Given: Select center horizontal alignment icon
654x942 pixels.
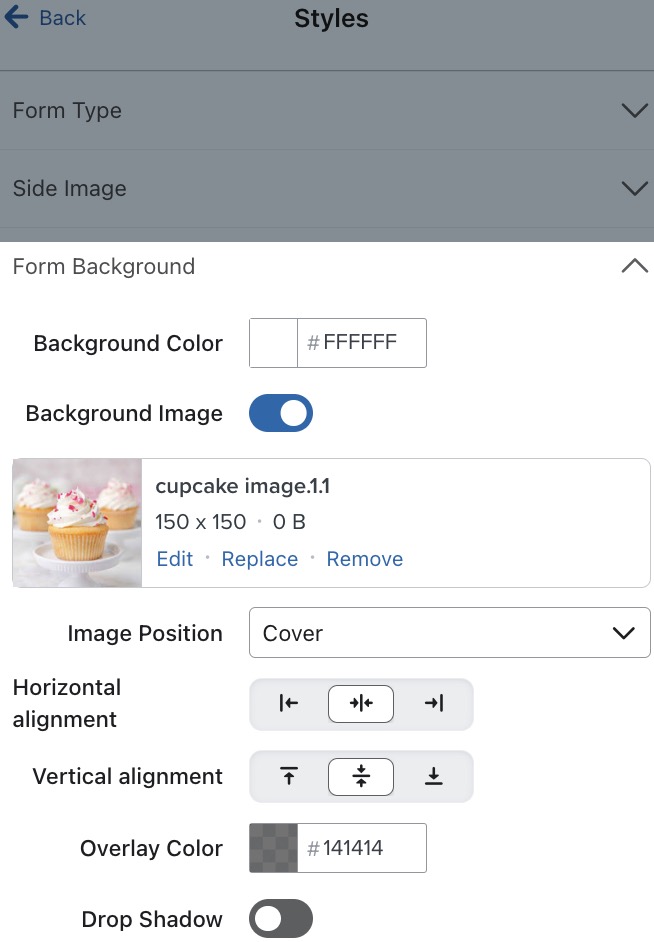Looking at the screenshot, I should [x=360, y=703].
